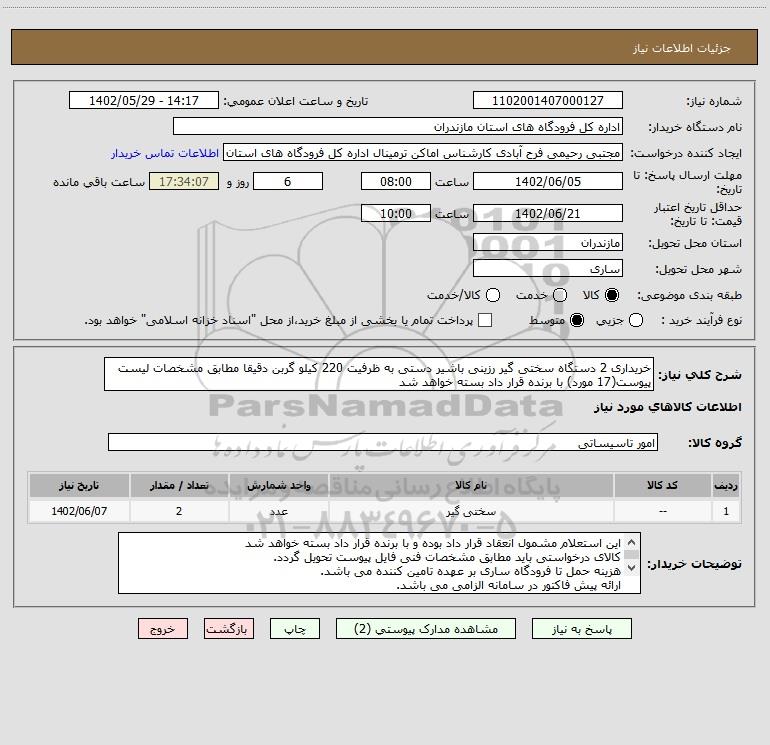Click the buyer organization name field

point(398,126)
